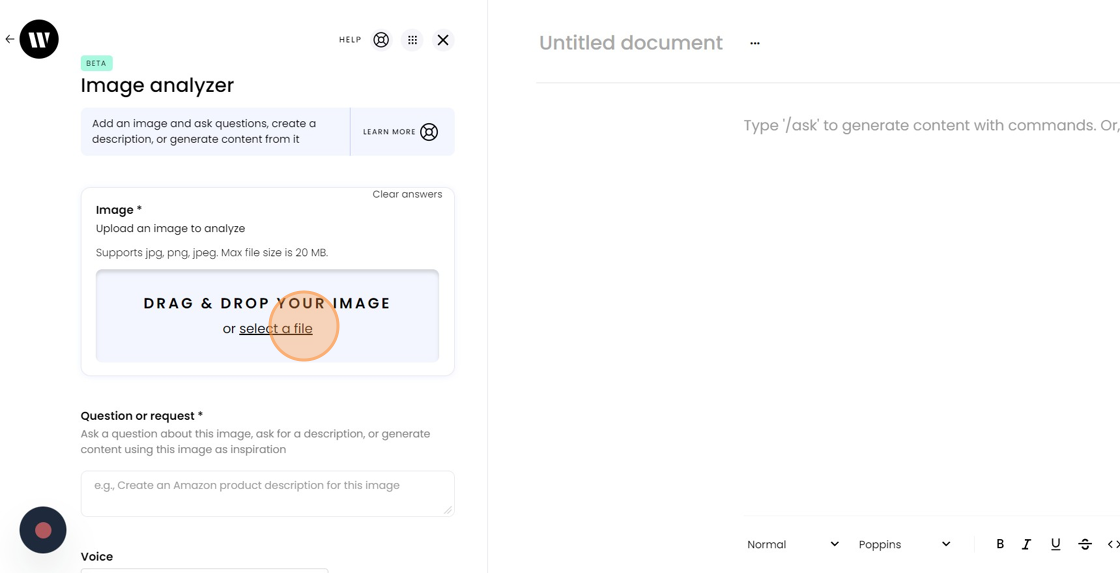
Task: Toggle underline formatting
Action: 1056,544
